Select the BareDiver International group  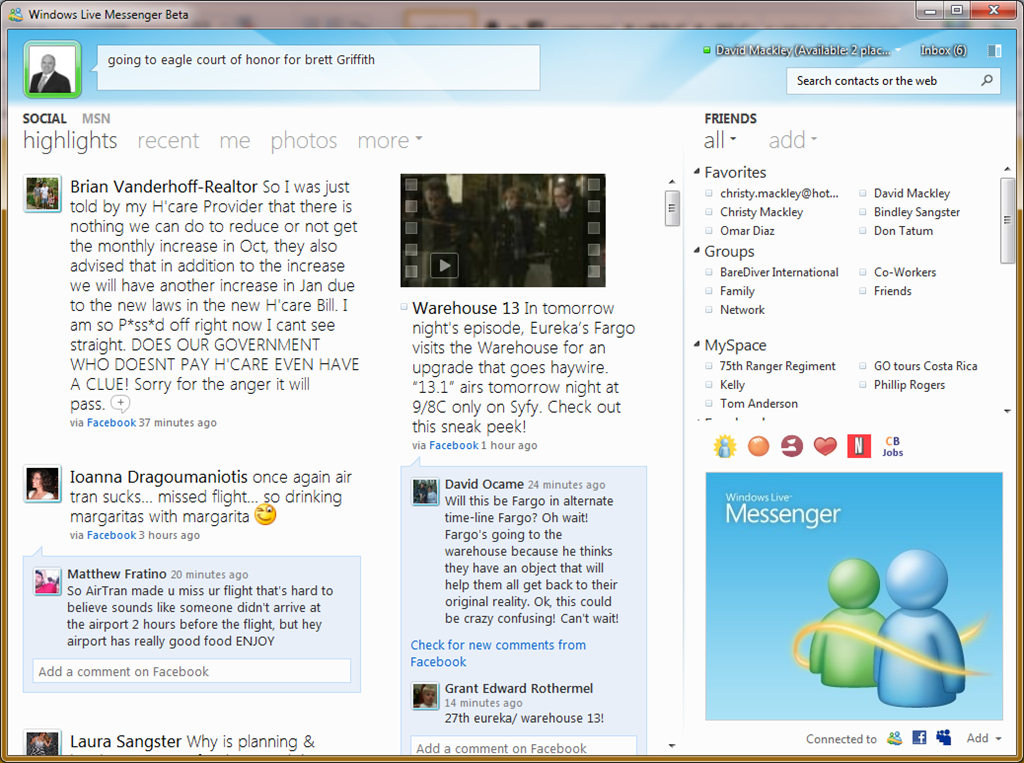point(779,272)
